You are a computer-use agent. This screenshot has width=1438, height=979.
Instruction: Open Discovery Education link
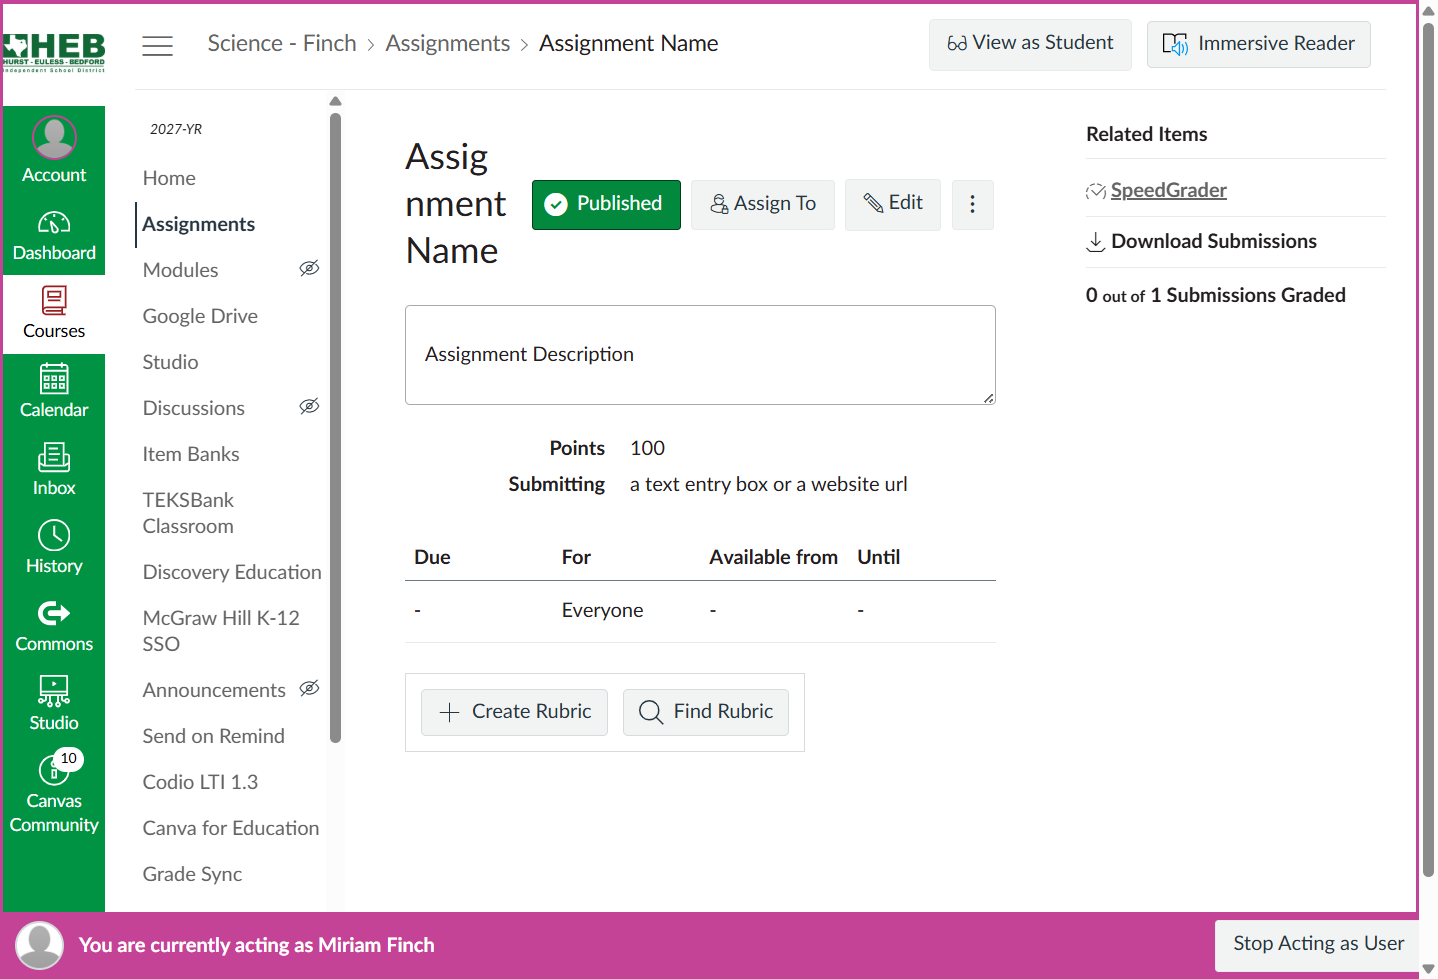pyautogui.click(x=232, y=572)
